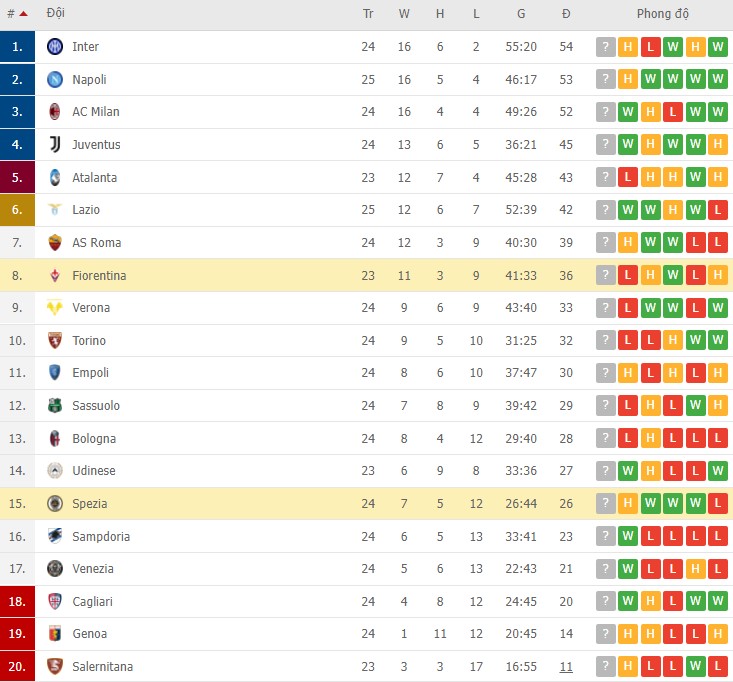Click Salernitana's underlined 11 points value
This screenshot has width=733, height=682.
click(x=566, y=666)
